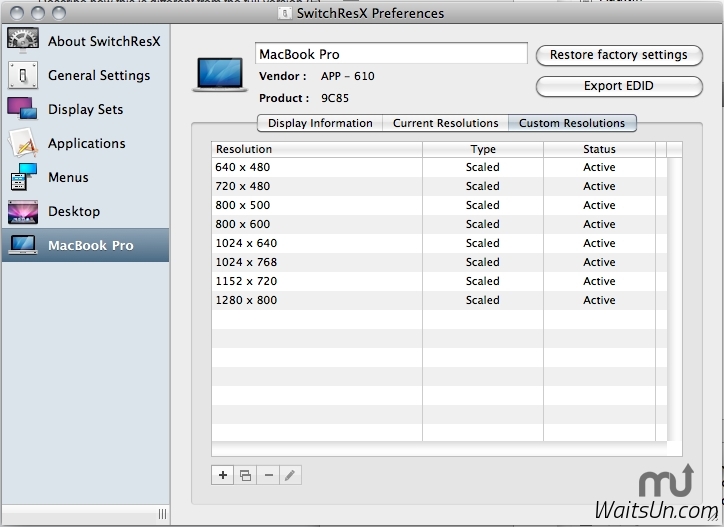724x527 pixels.
Task: Select the 1280 x 800 resolution row
Action: (x=439, y=300)
